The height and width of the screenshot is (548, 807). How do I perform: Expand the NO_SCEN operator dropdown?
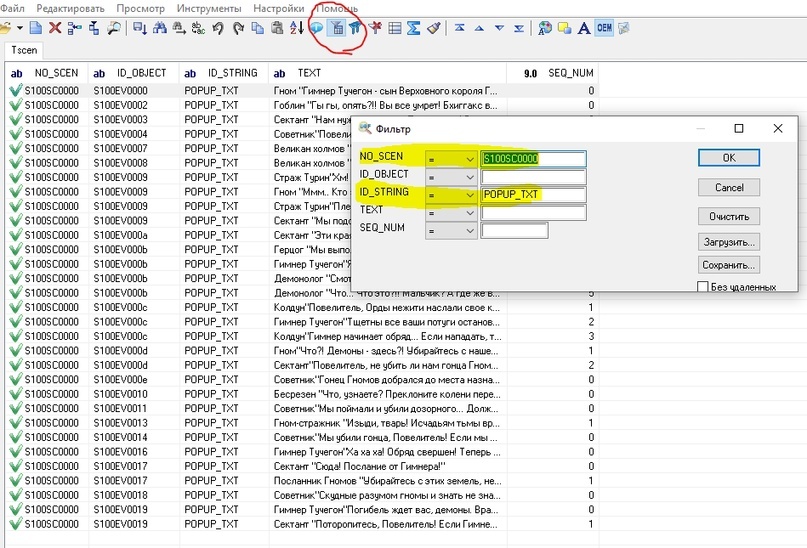pyautogui.click(x=469, y=158)
